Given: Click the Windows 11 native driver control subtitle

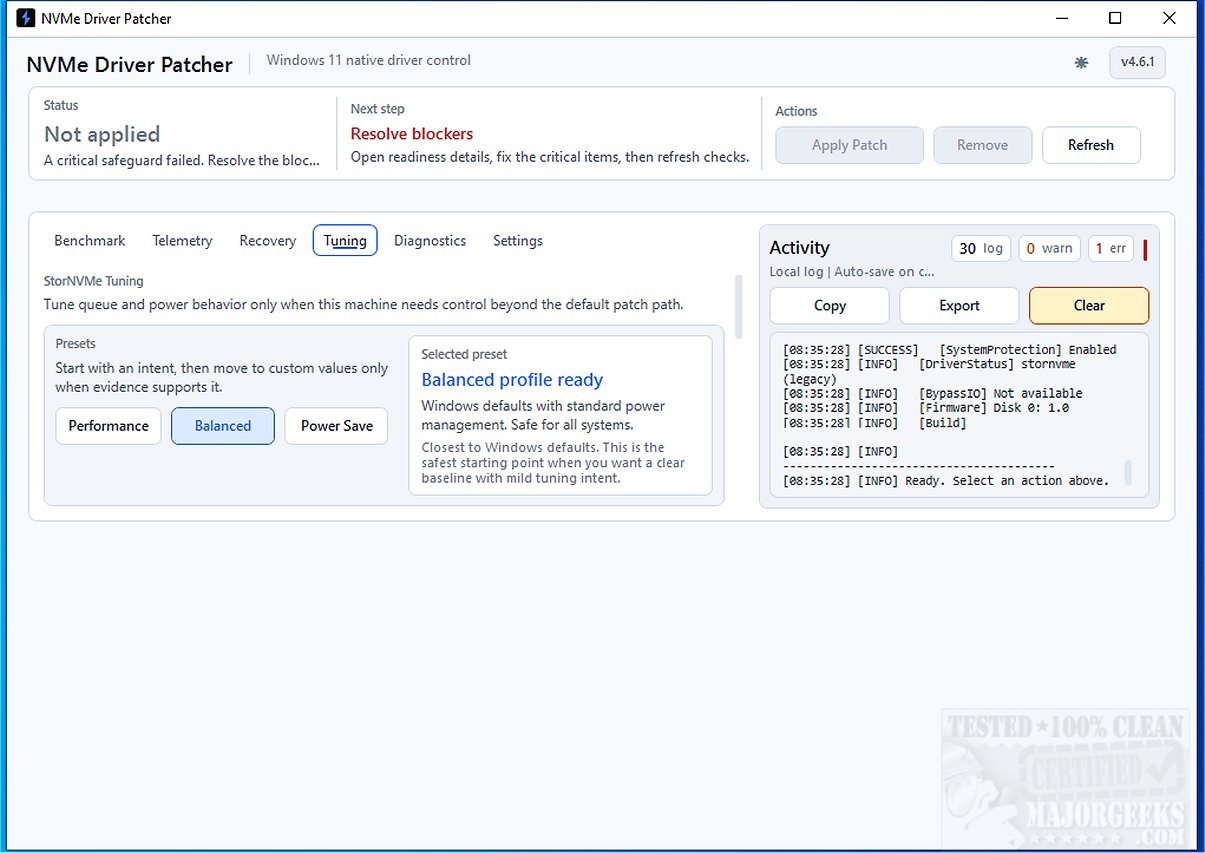Looking at the screenshot, I should [368, 60].
